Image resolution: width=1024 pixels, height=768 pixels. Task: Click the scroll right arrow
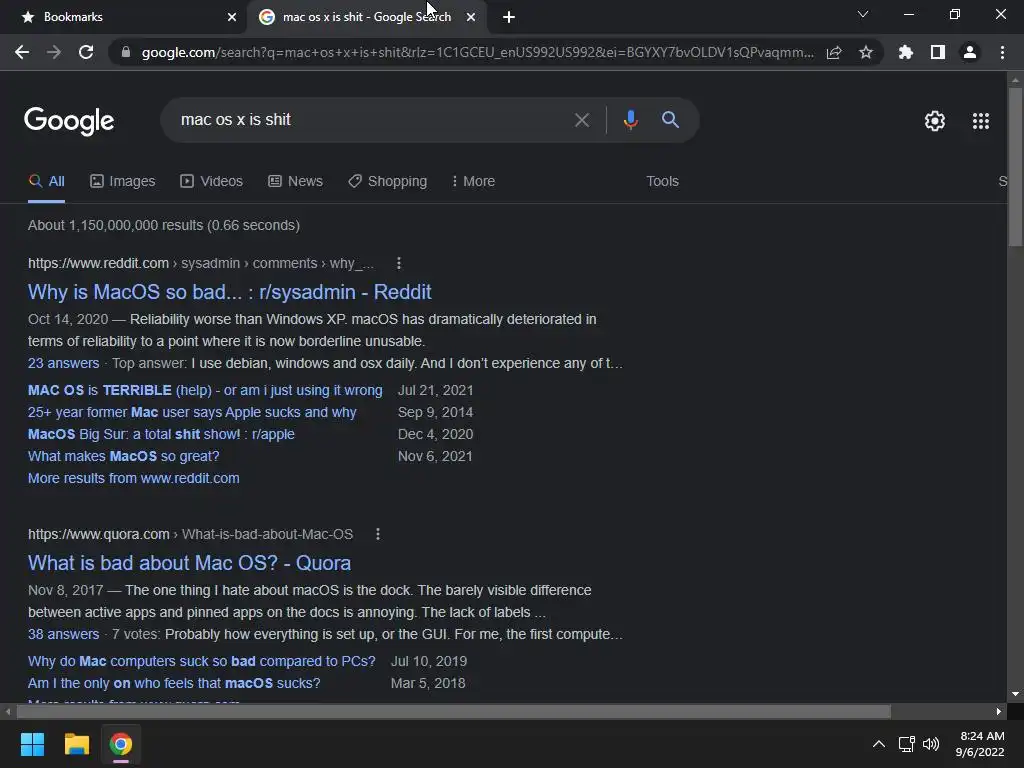click(999, 711)
